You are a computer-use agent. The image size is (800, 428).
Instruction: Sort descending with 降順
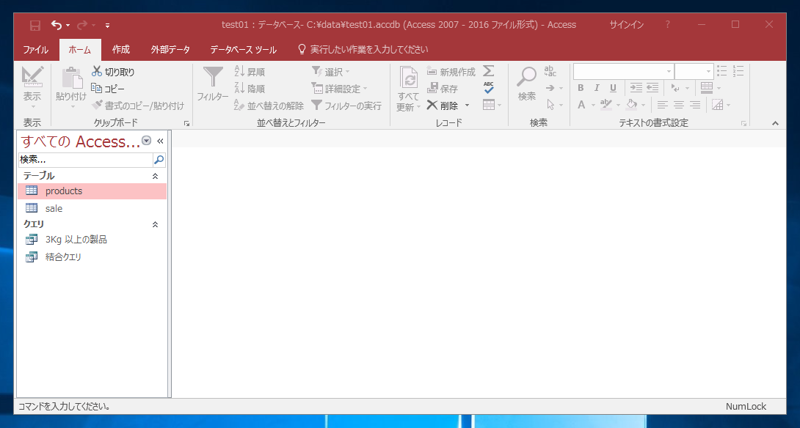(x=249, y=89)
